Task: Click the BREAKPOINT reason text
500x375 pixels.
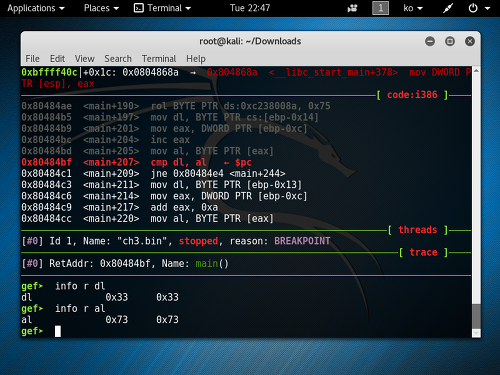Action: pos(302,241)
